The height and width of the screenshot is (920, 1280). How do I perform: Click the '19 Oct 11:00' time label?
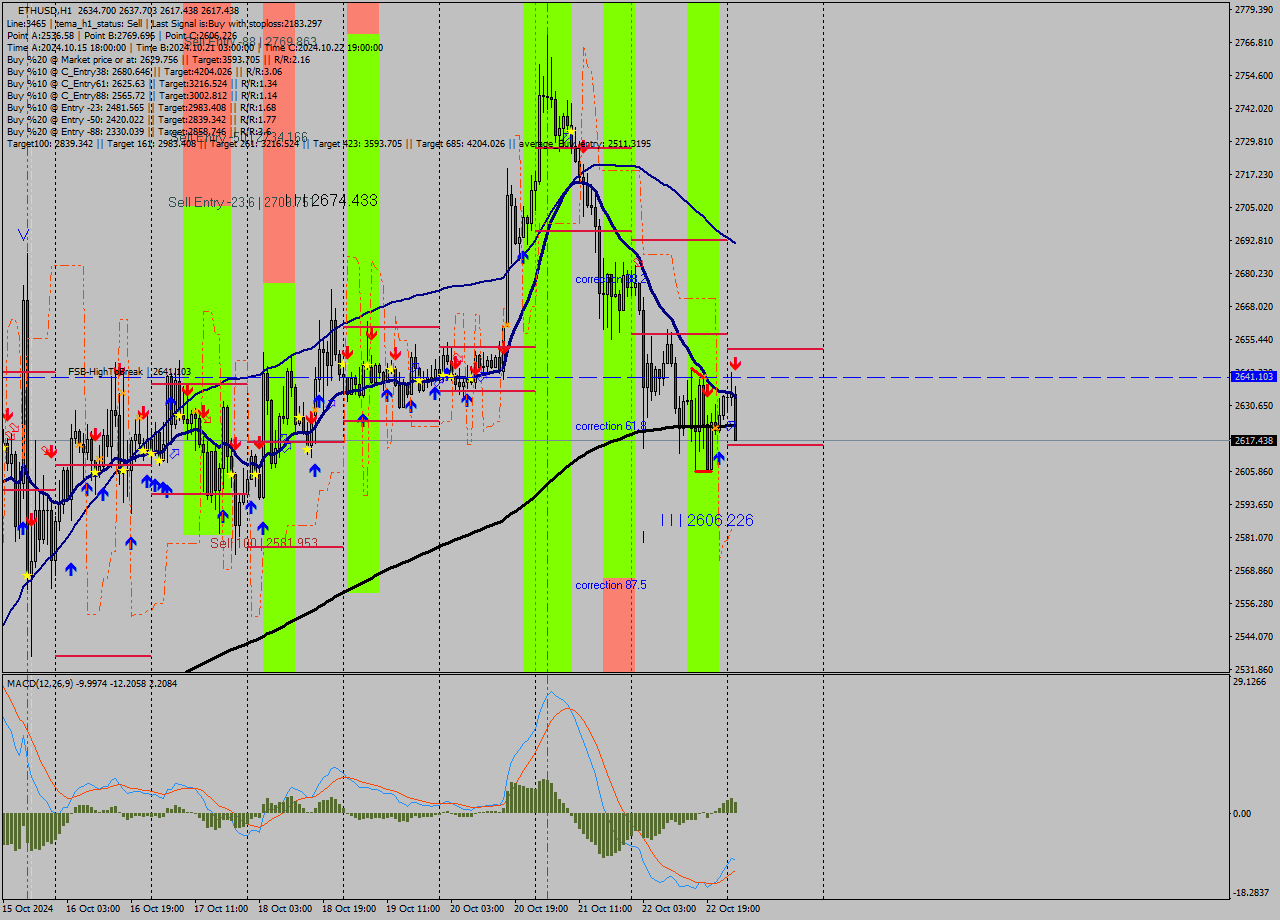pos(413,909)
